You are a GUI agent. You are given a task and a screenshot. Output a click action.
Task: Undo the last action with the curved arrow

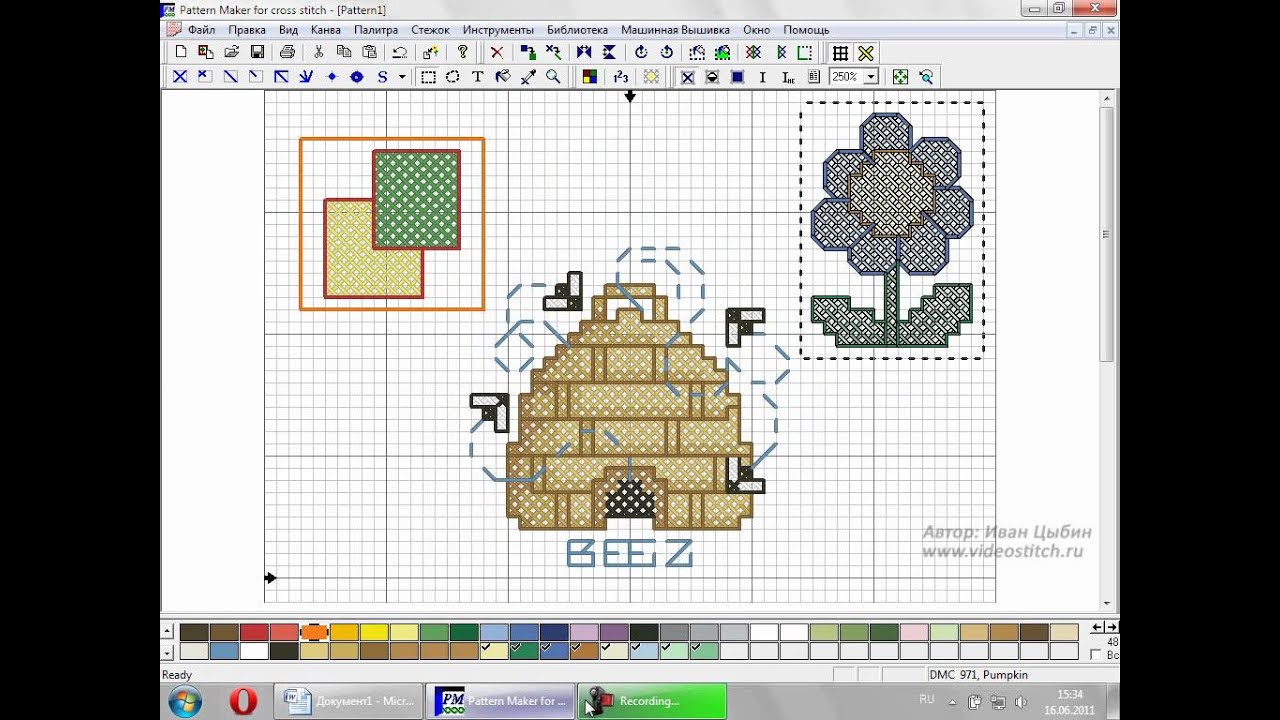coord(400,52)
